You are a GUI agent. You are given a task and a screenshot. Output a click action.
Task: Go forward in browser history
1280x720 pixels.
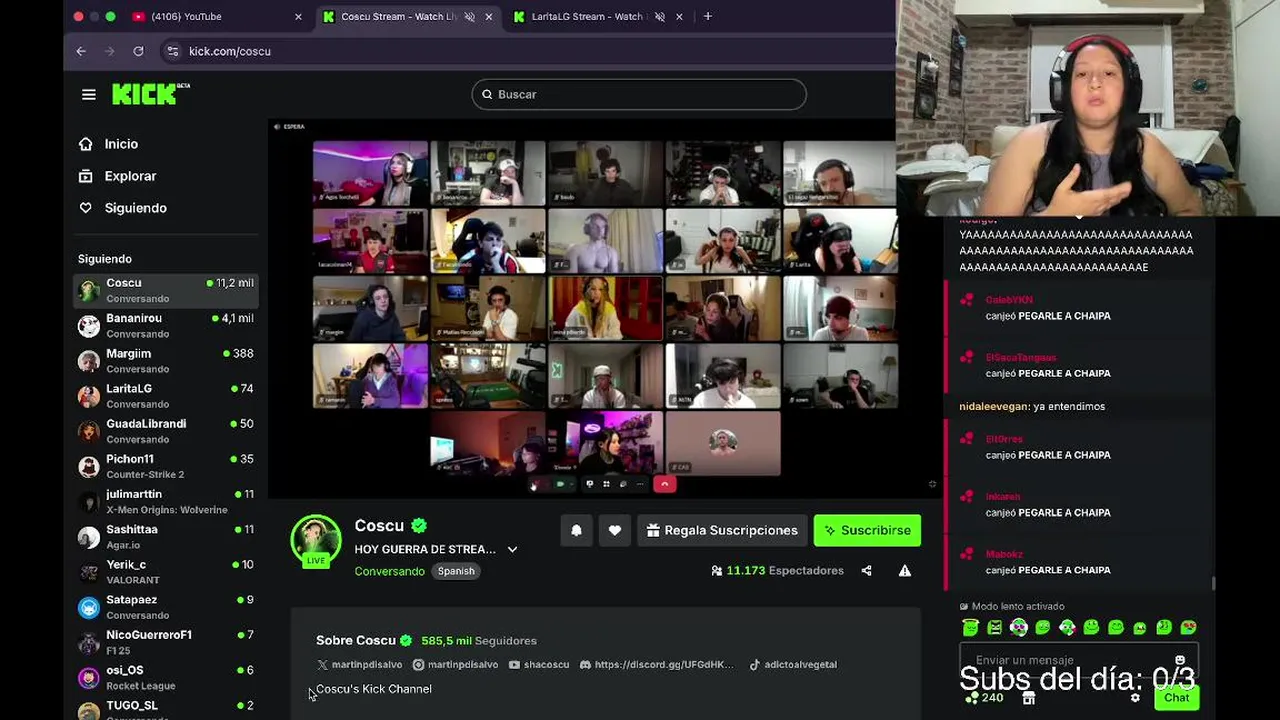[x=109, y=51]
